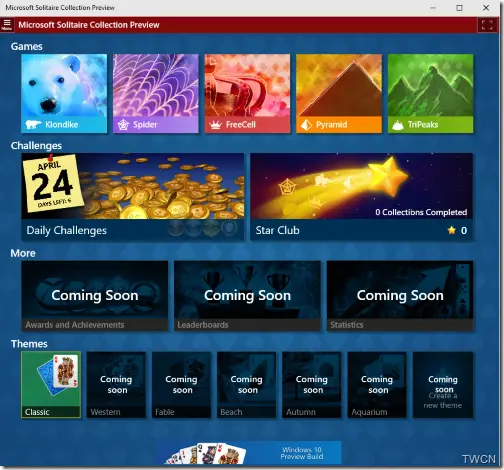Click the Create a new theme tile

443,385
